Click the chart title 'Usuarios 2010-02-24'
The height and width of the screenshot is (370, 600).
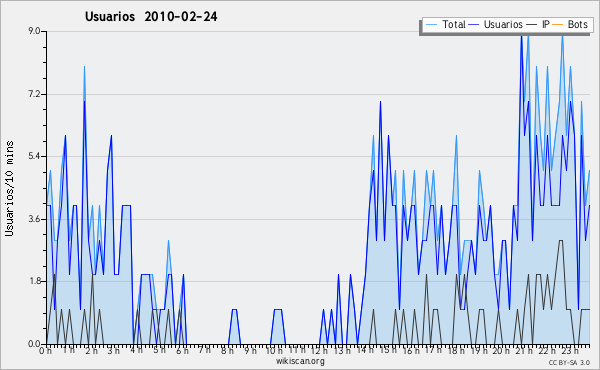151,16
